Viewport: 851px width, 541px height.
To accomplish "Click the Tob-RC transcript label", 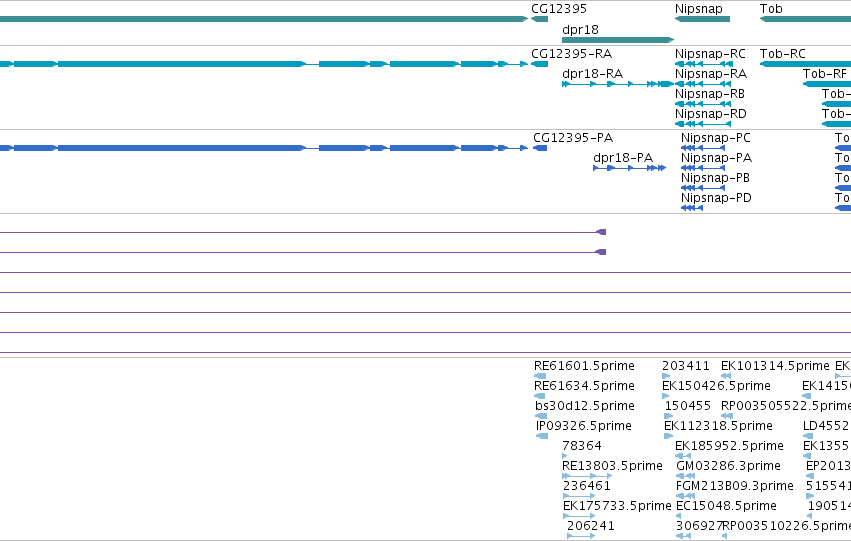I will pyautogui.click(x=782, y=54).
